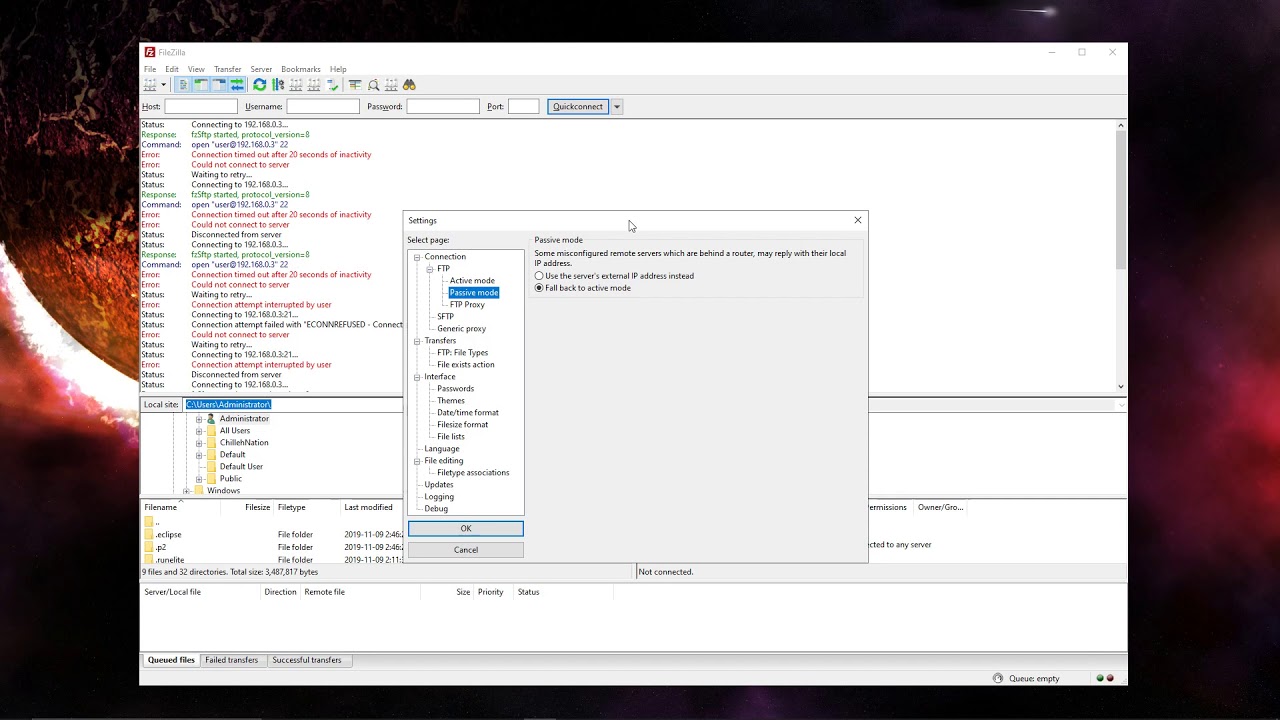1280x720 pixels.
Task: Open the Server menu
Action: (x=261, y=69)
